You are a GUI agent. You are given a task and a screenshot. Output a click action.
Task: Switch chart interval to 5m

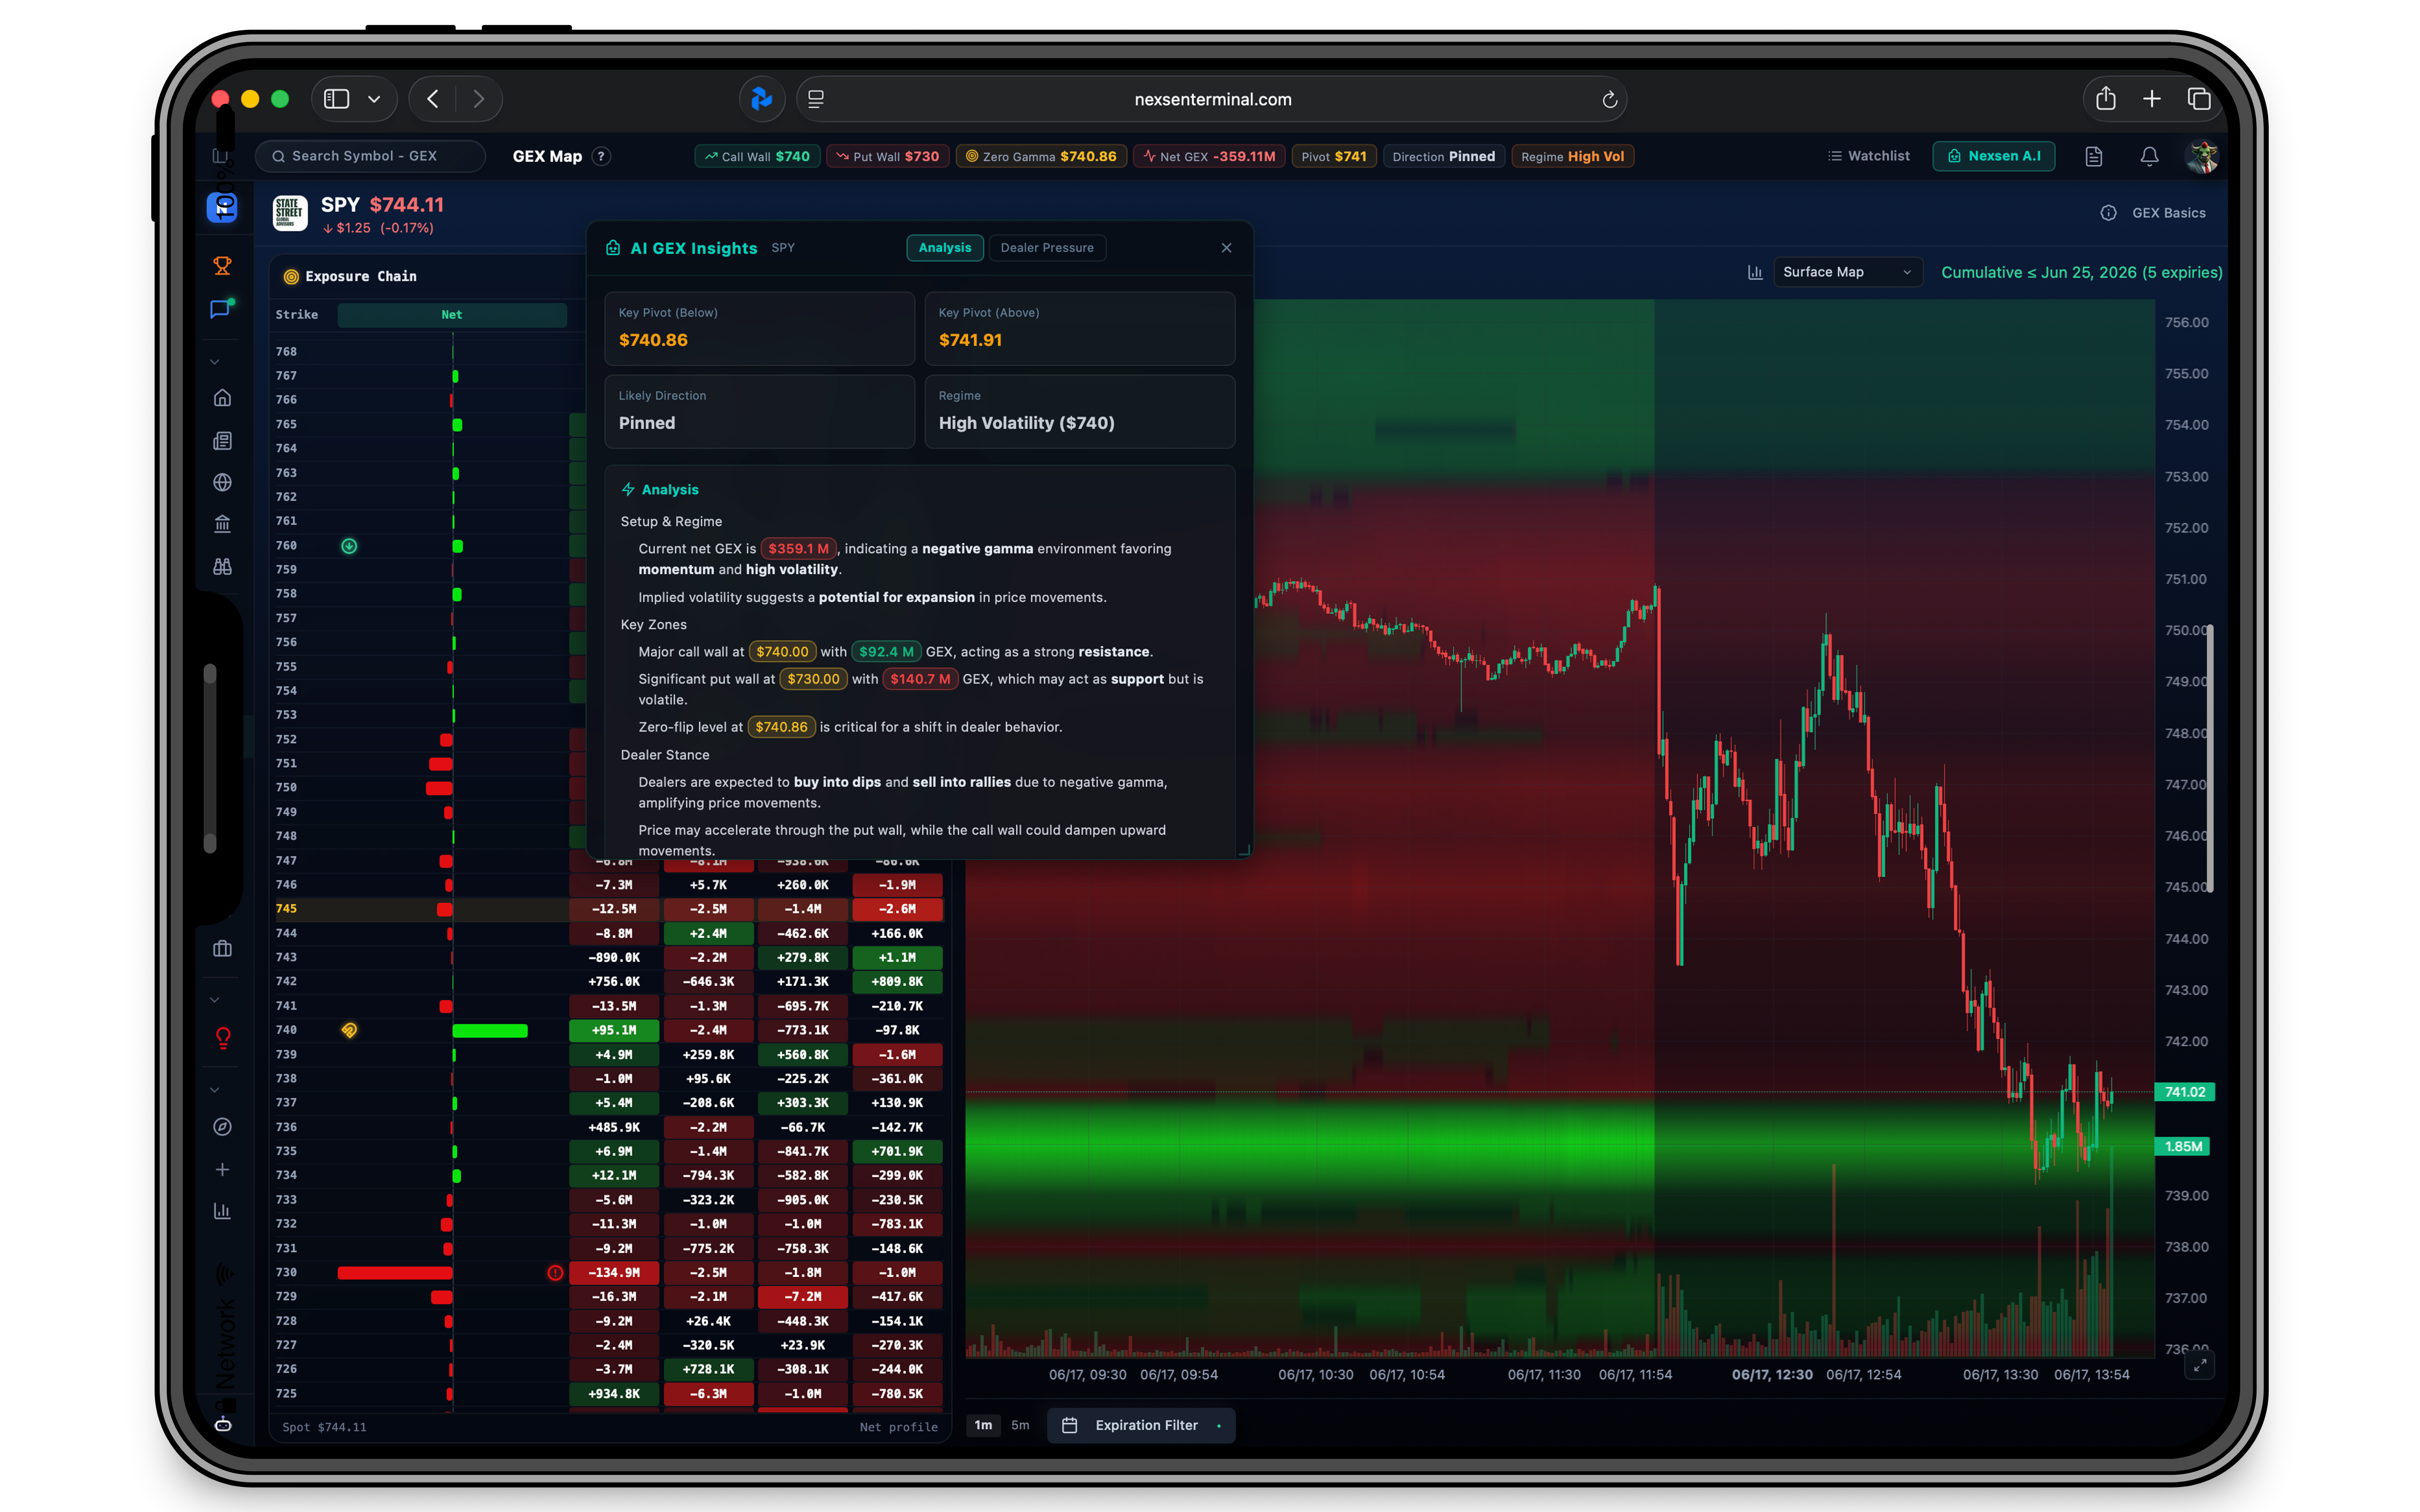1020,1425
